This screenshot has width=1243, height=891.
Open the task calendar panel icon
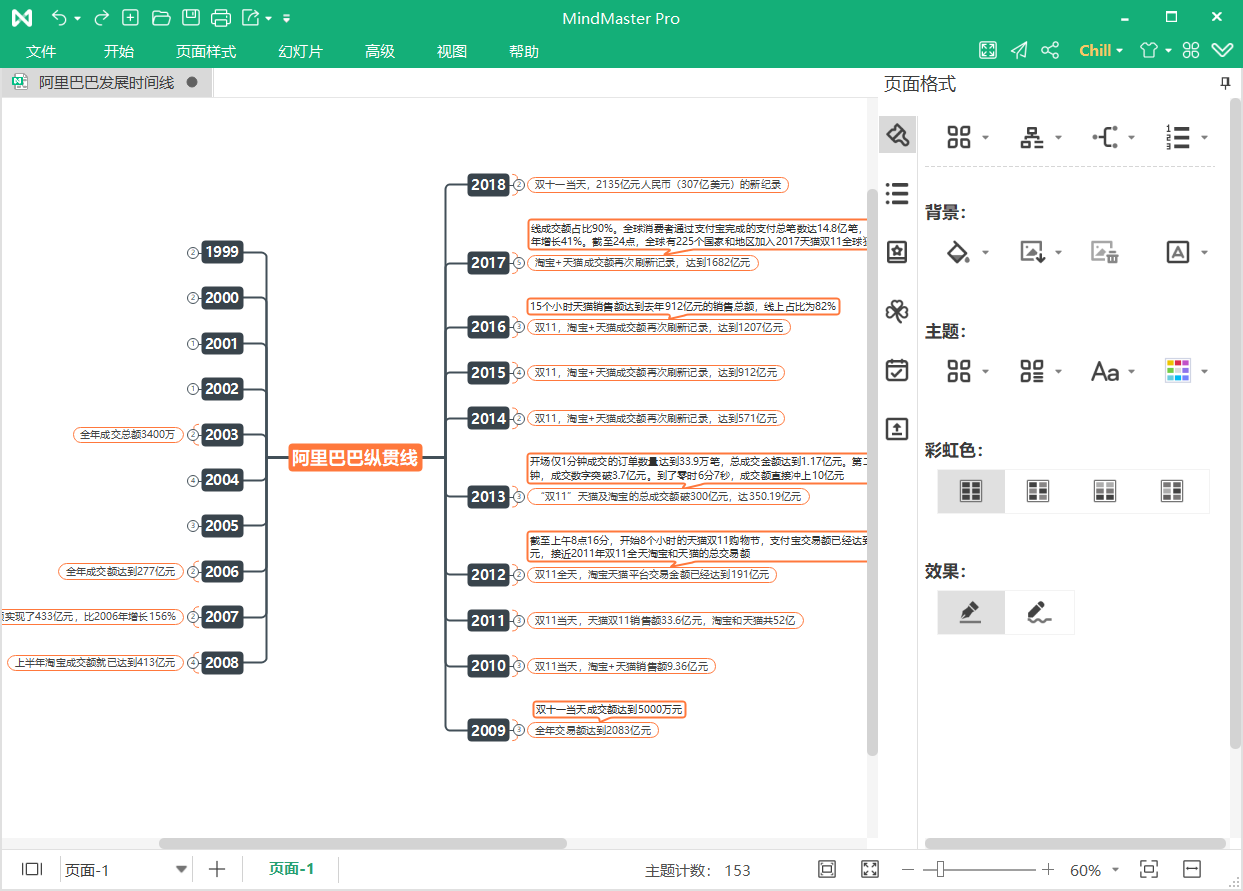click(x=897, y=370)
